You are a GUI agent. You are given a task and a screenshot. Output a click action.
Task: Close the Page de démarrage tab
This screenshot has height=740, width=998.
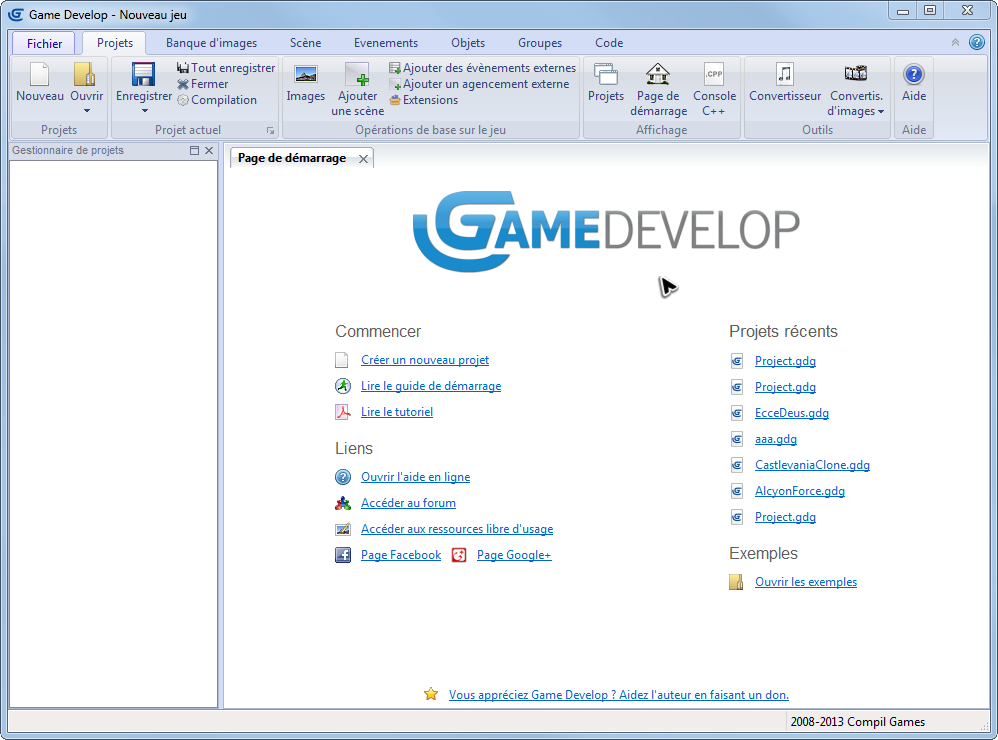point(363,159)
